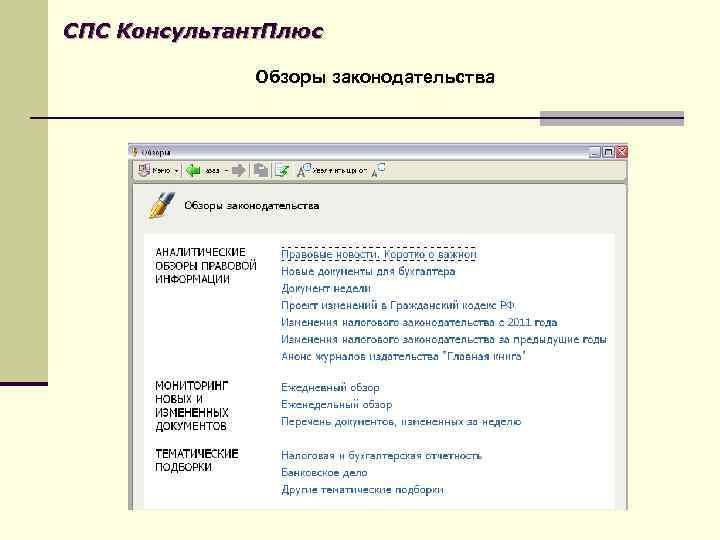Close the Обзоры window

pyautogui.click(x=622, y=152)
